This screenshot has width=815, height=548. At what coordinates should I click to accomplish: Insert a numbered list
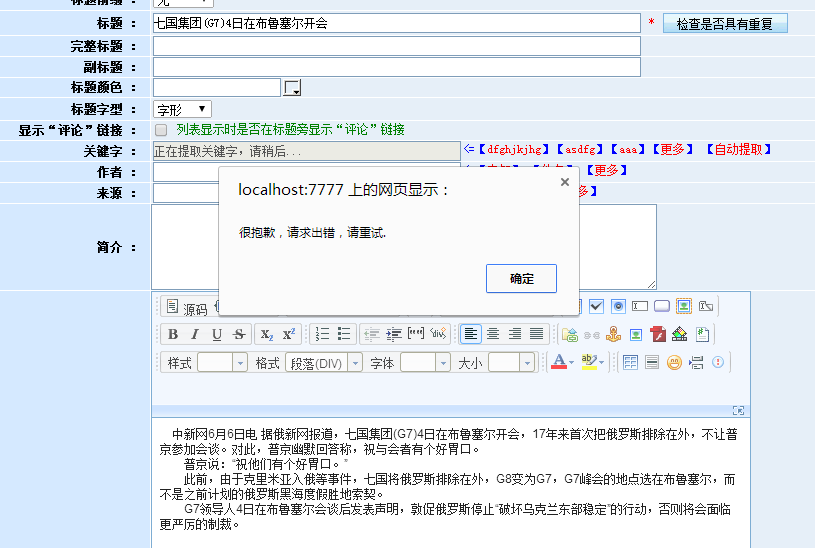(x=322, y=334)
